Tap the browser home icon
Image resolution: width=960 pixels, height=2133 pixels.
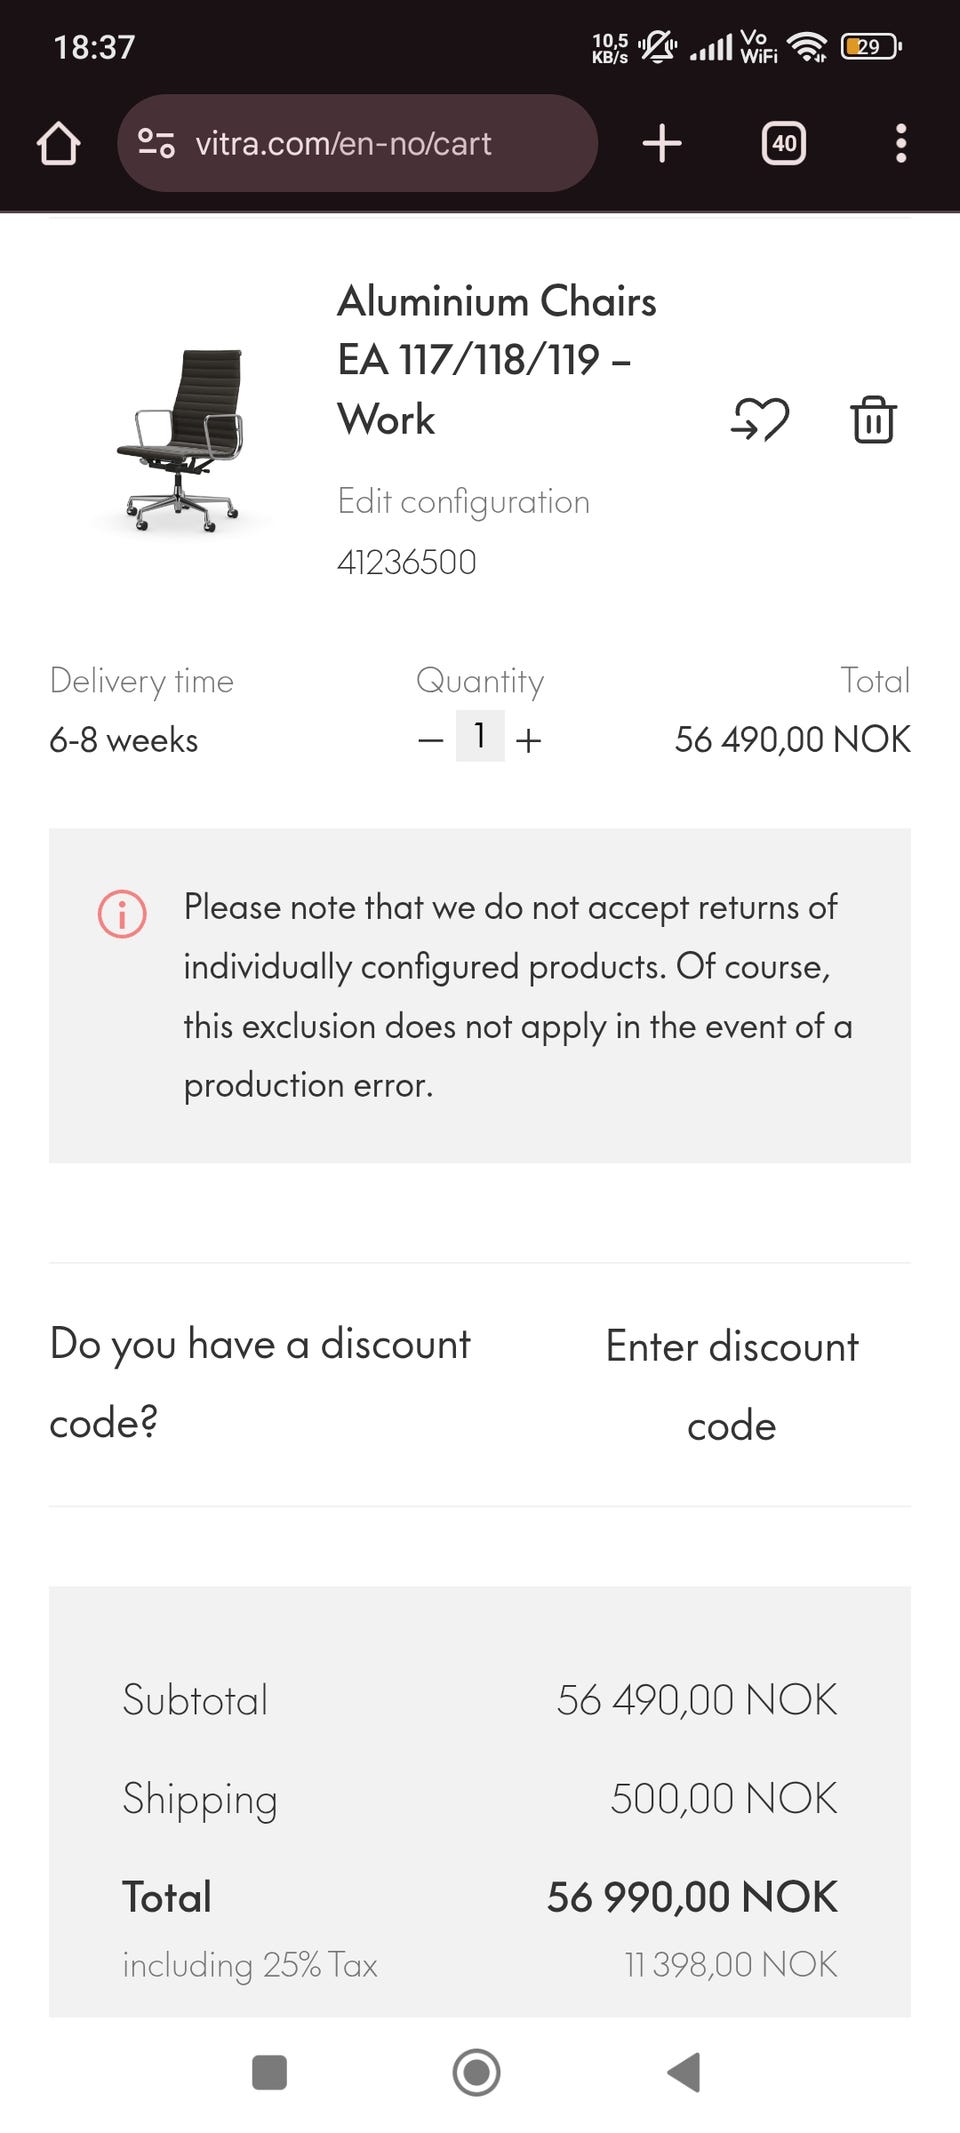(x=58, y=143)
